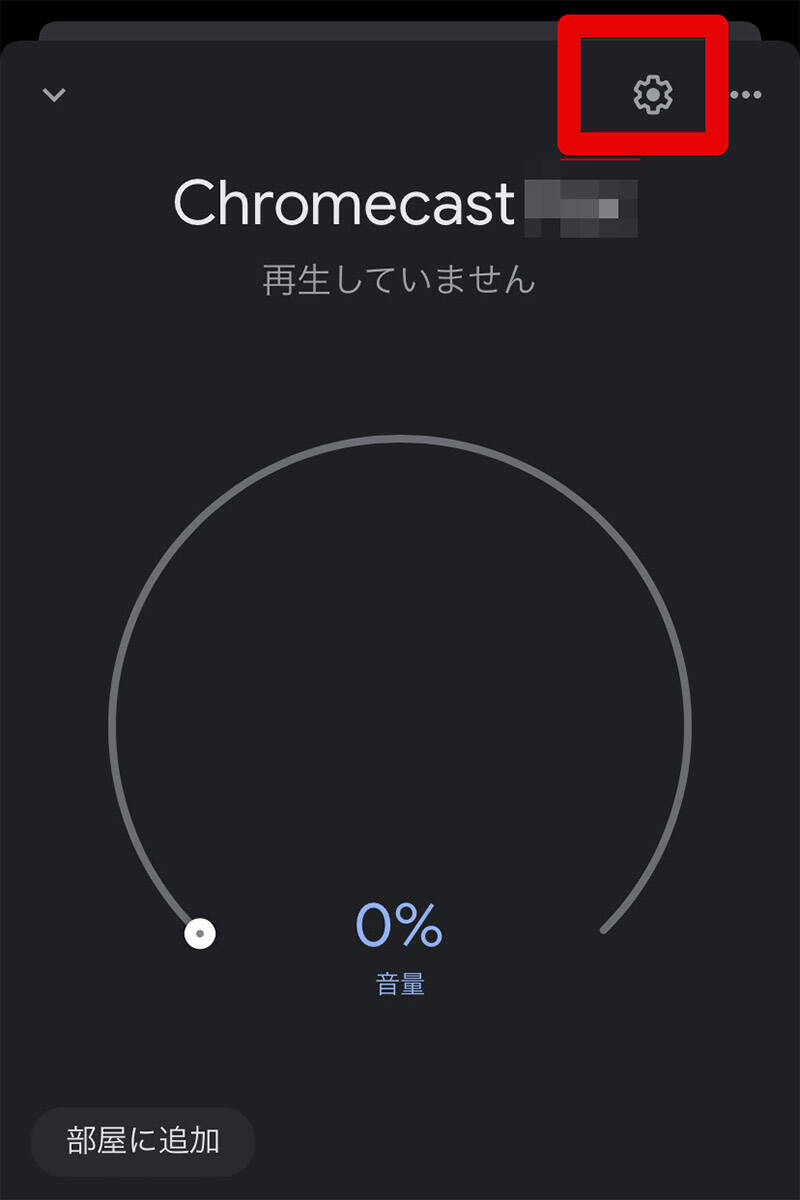Click the upper-left curve of volume arc
800x1200 pixels.
pyautogui.click(x=195, y=520)
